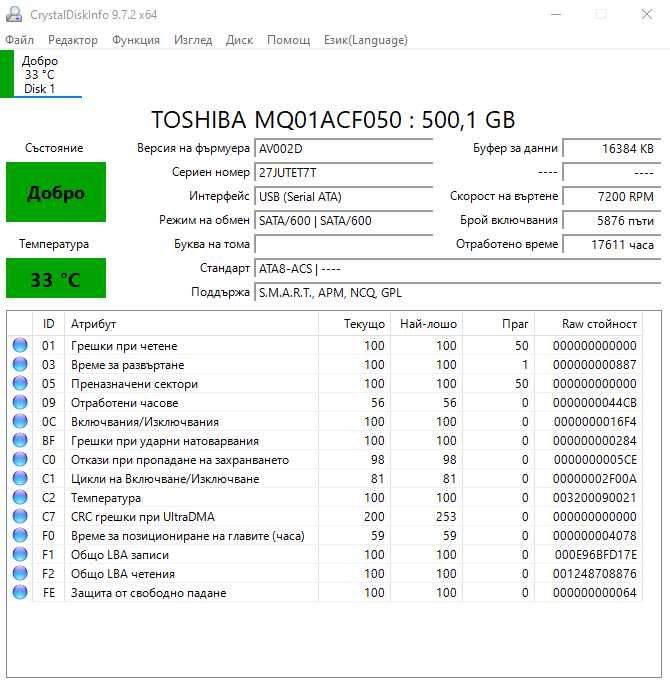
Task: Click status orb for Преназначени сектори
Action: pos(20,383)
